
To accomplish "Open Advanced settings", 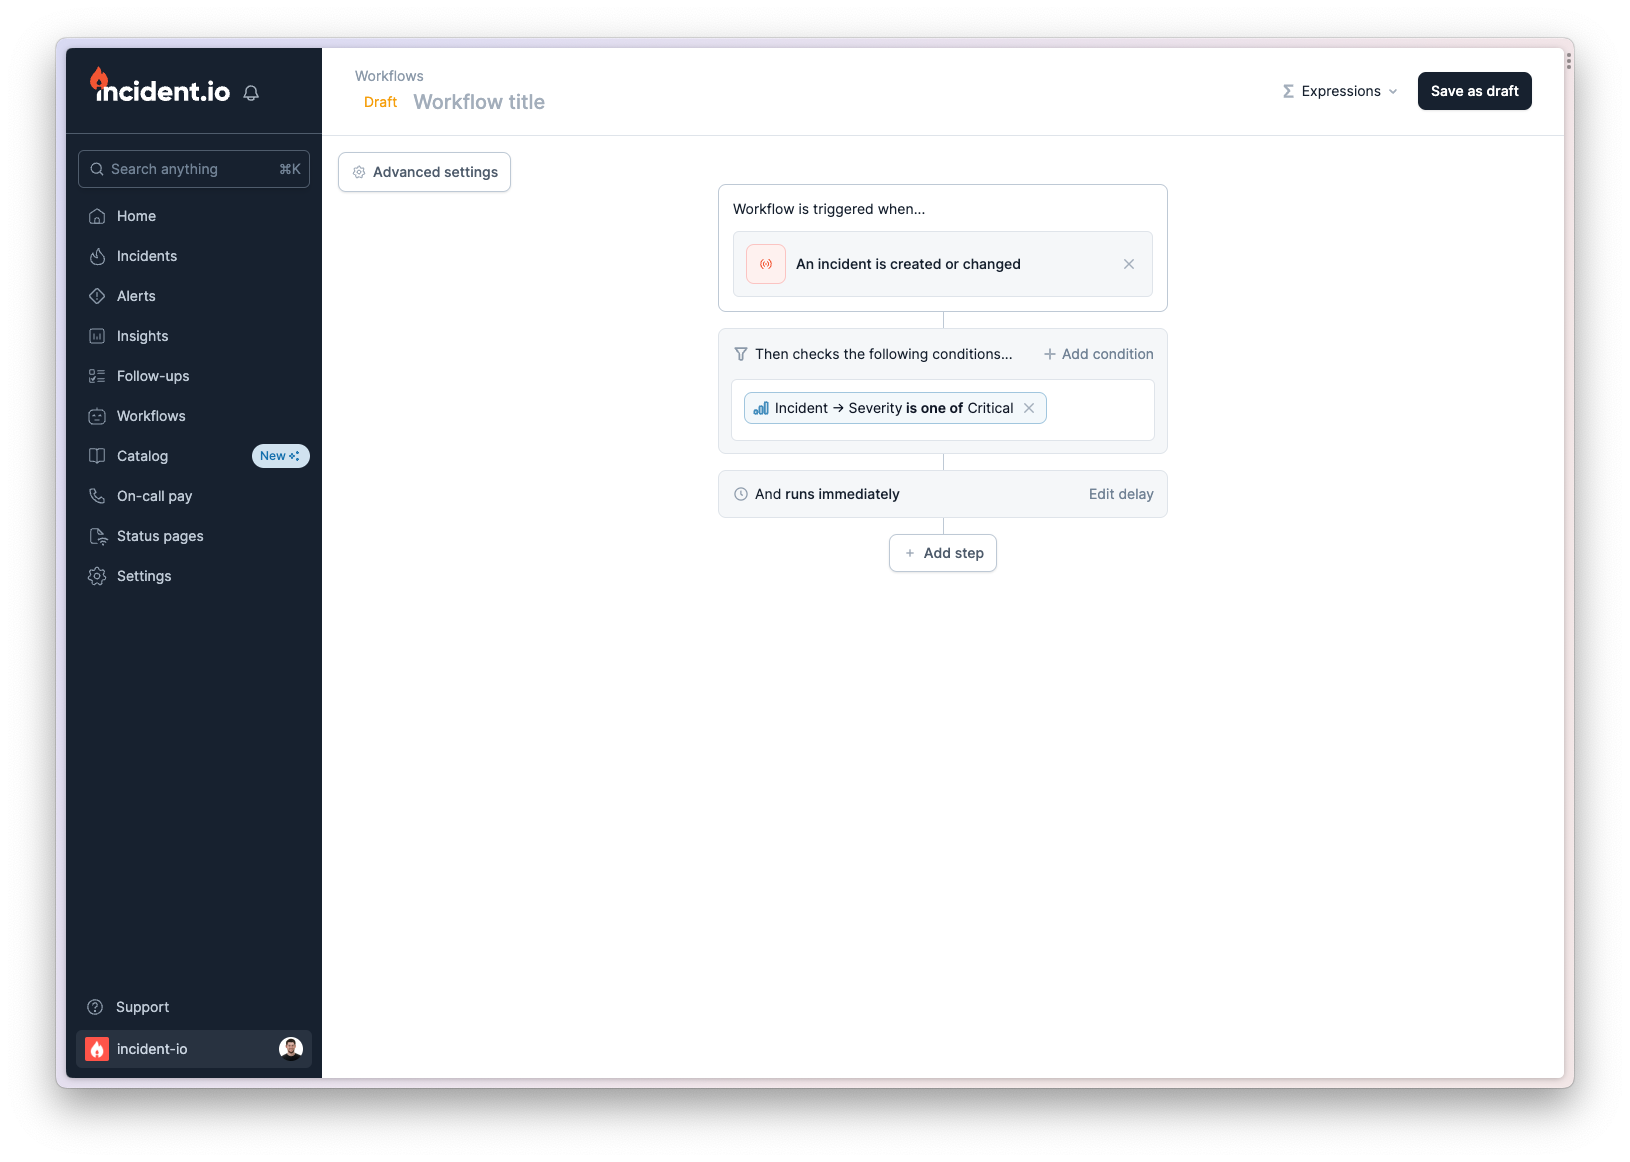I will (424, 172).
